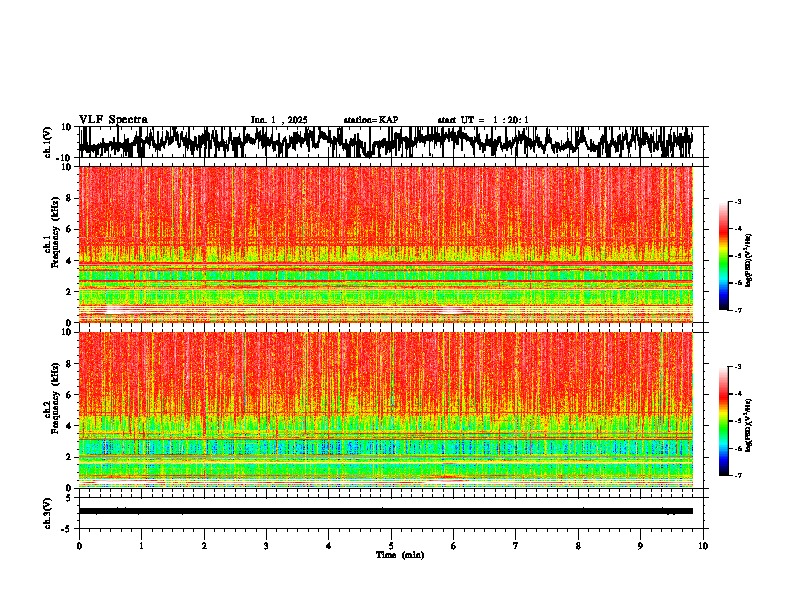Click the "-3" label on ch.2 colorbar

(x=738, y=367)
